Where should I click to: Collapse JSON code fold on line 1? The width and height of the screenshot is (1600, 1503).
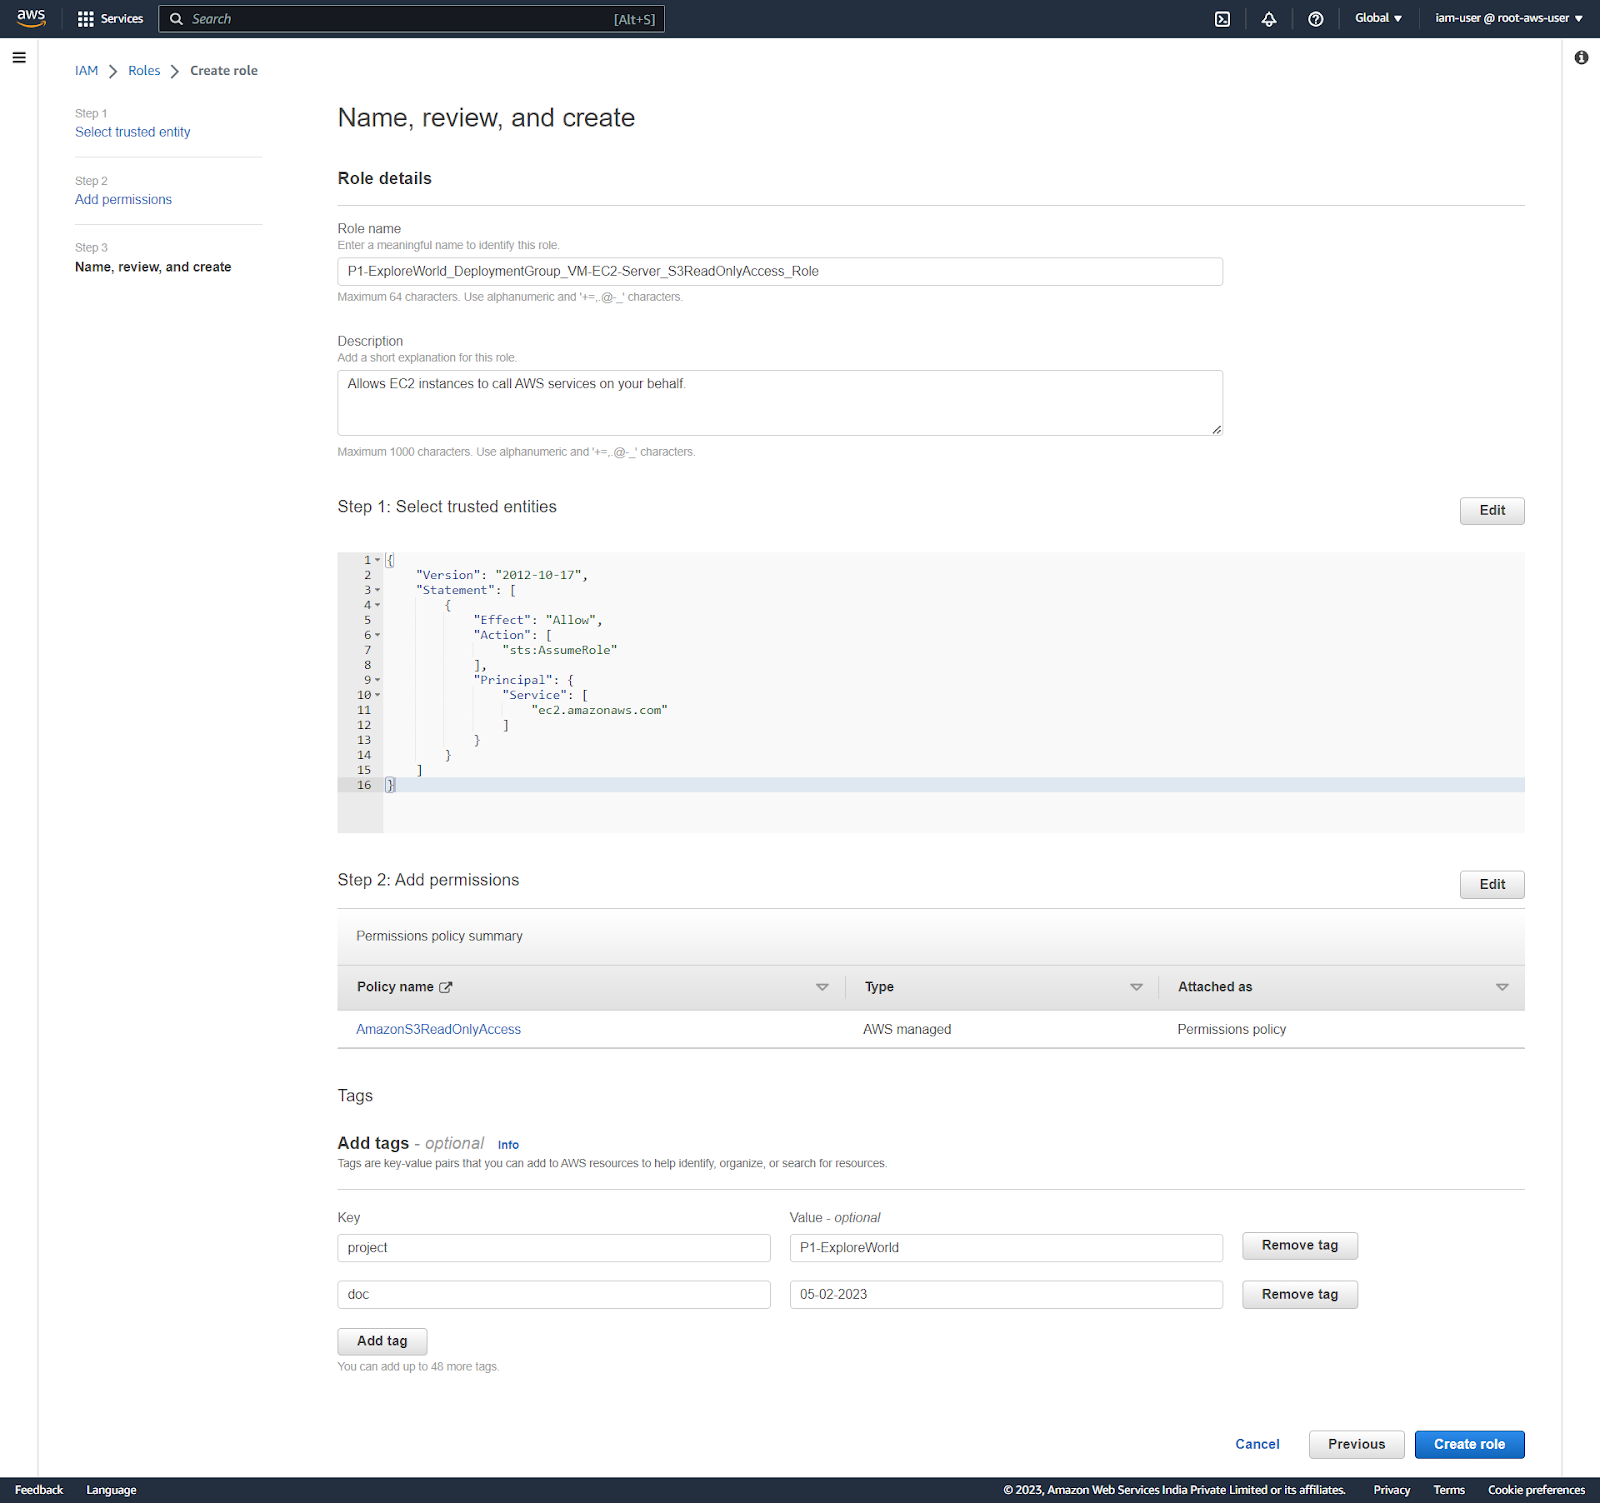point(377,560)
